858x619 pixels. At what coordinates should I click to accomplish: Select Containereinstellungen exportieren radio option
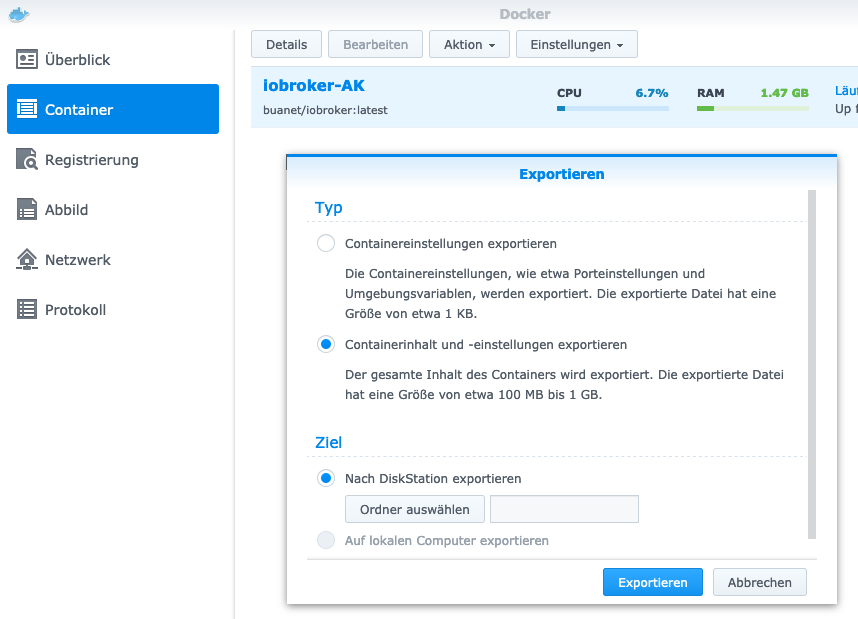click(326, 243)
